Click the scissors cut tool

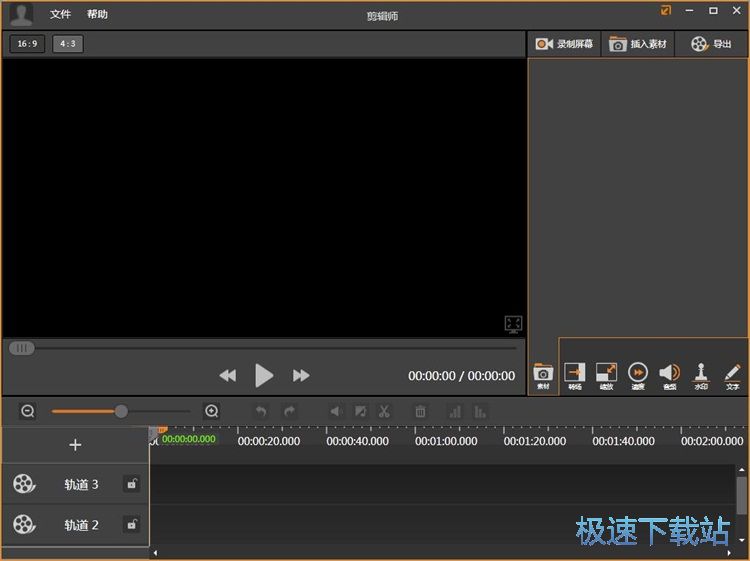coord(384,411)
